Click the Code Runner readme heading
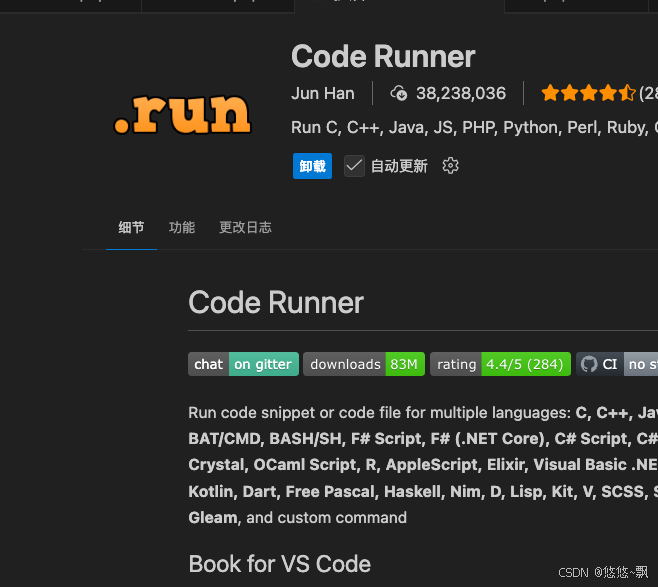 276,303
